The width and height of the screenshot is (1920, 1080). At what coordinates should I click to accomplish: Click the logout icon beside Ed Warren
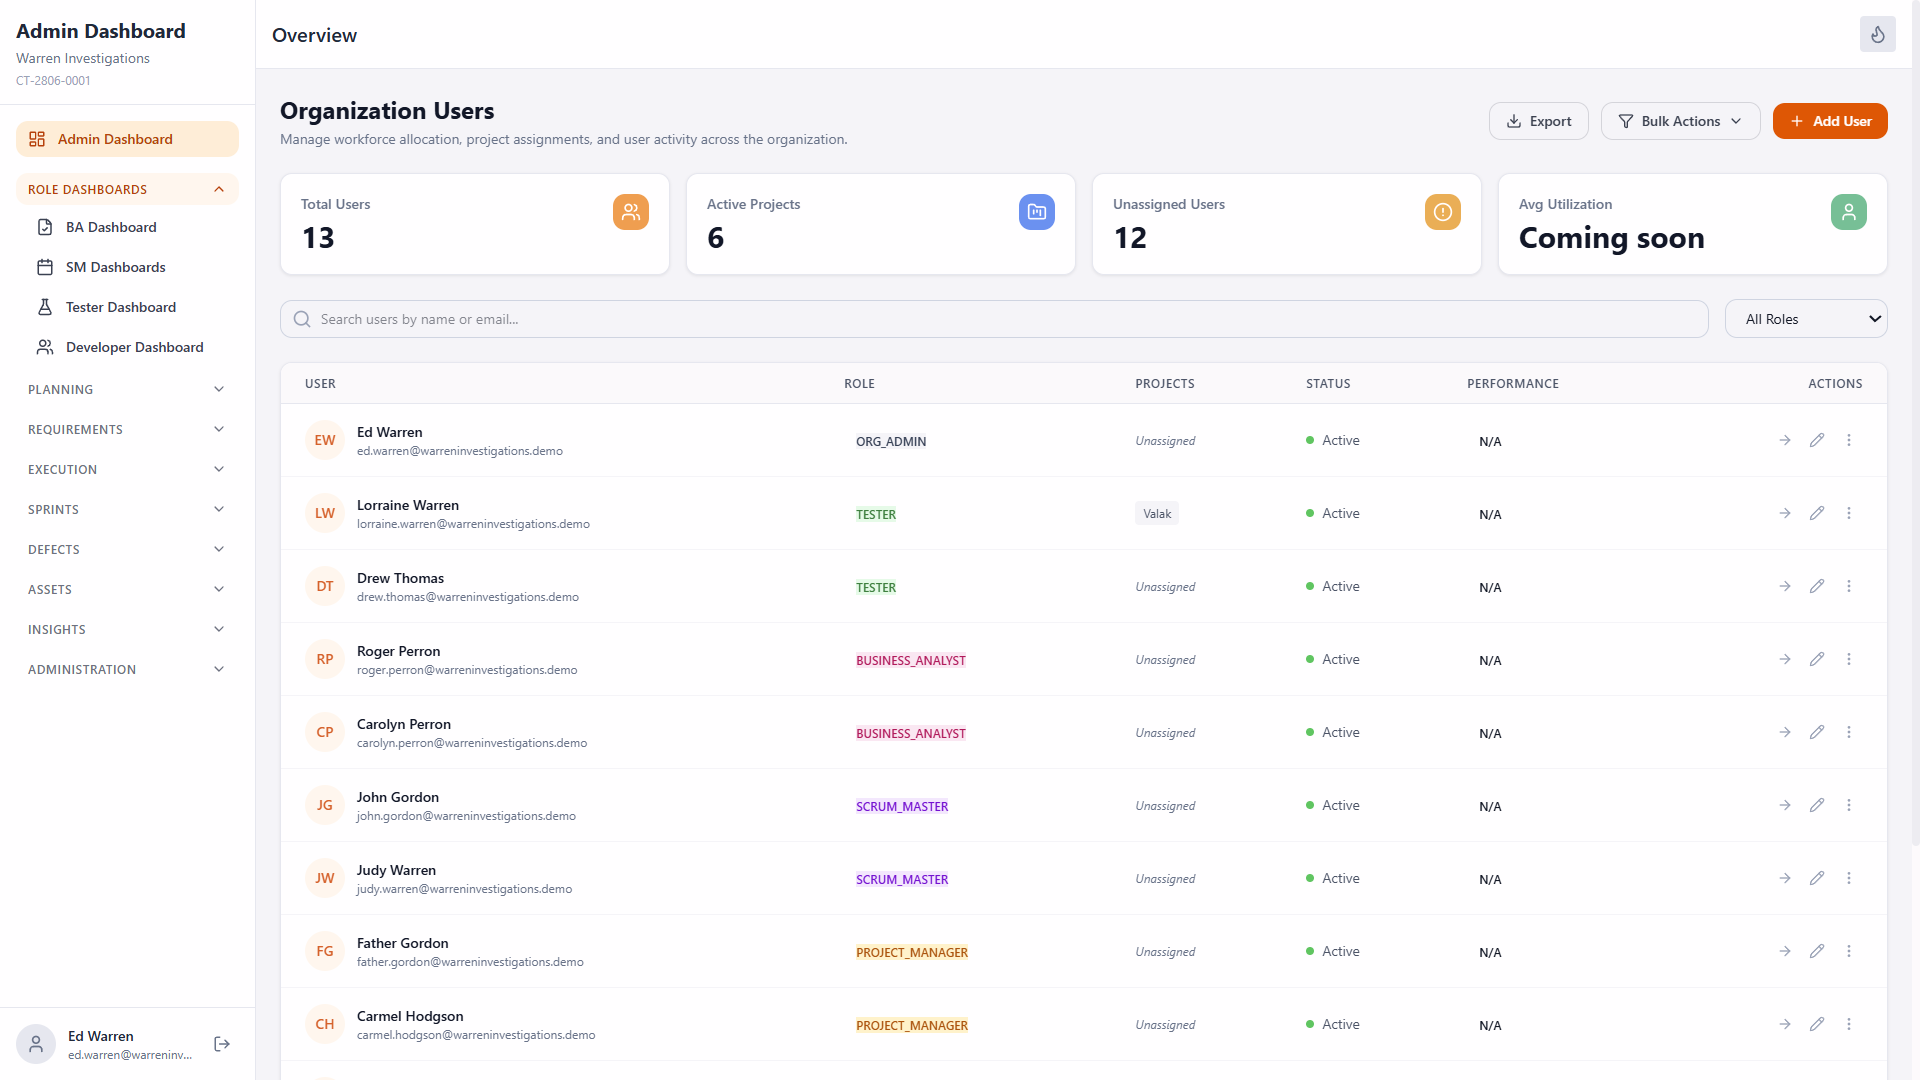[x=222, y=1044]
